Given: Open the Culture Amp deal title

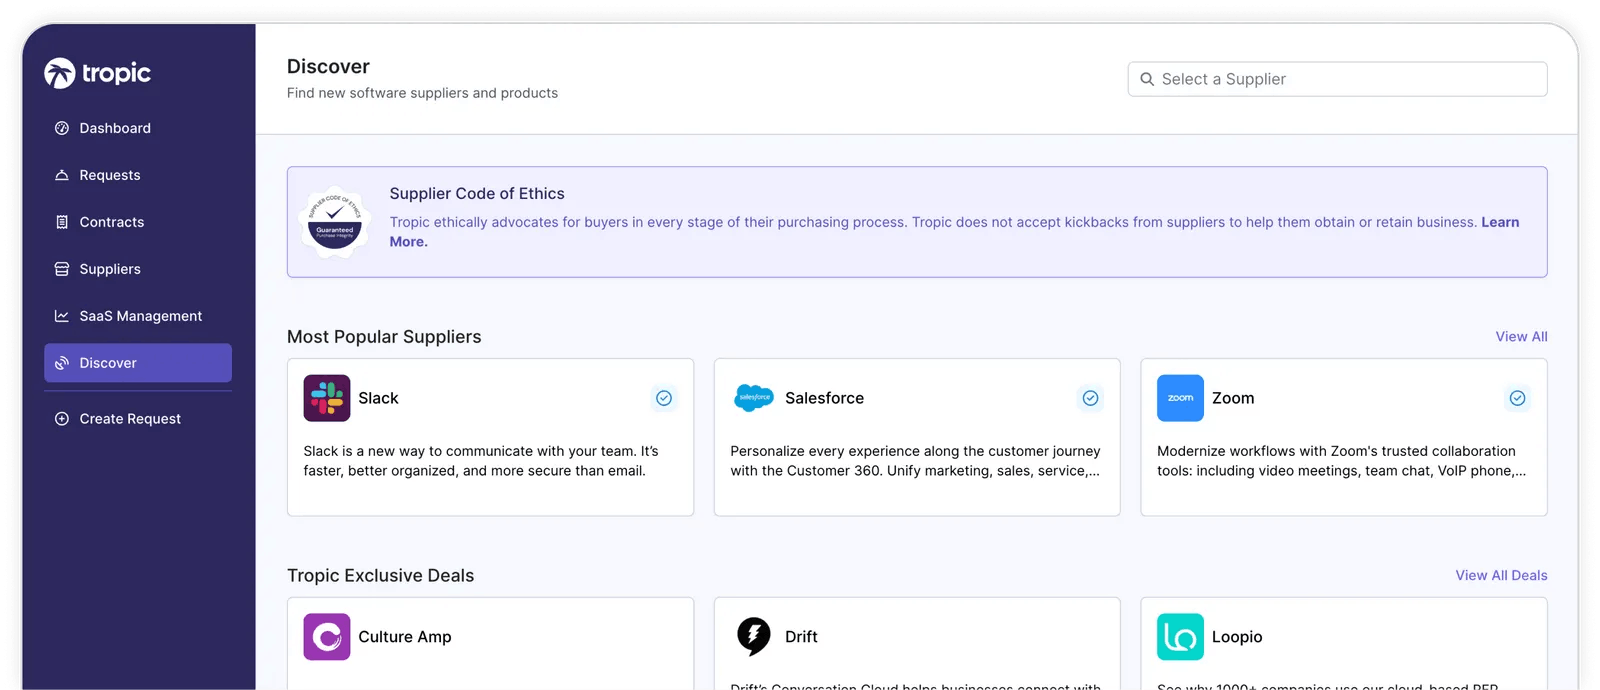Looking at the screenshot, I should coord(405,637).
